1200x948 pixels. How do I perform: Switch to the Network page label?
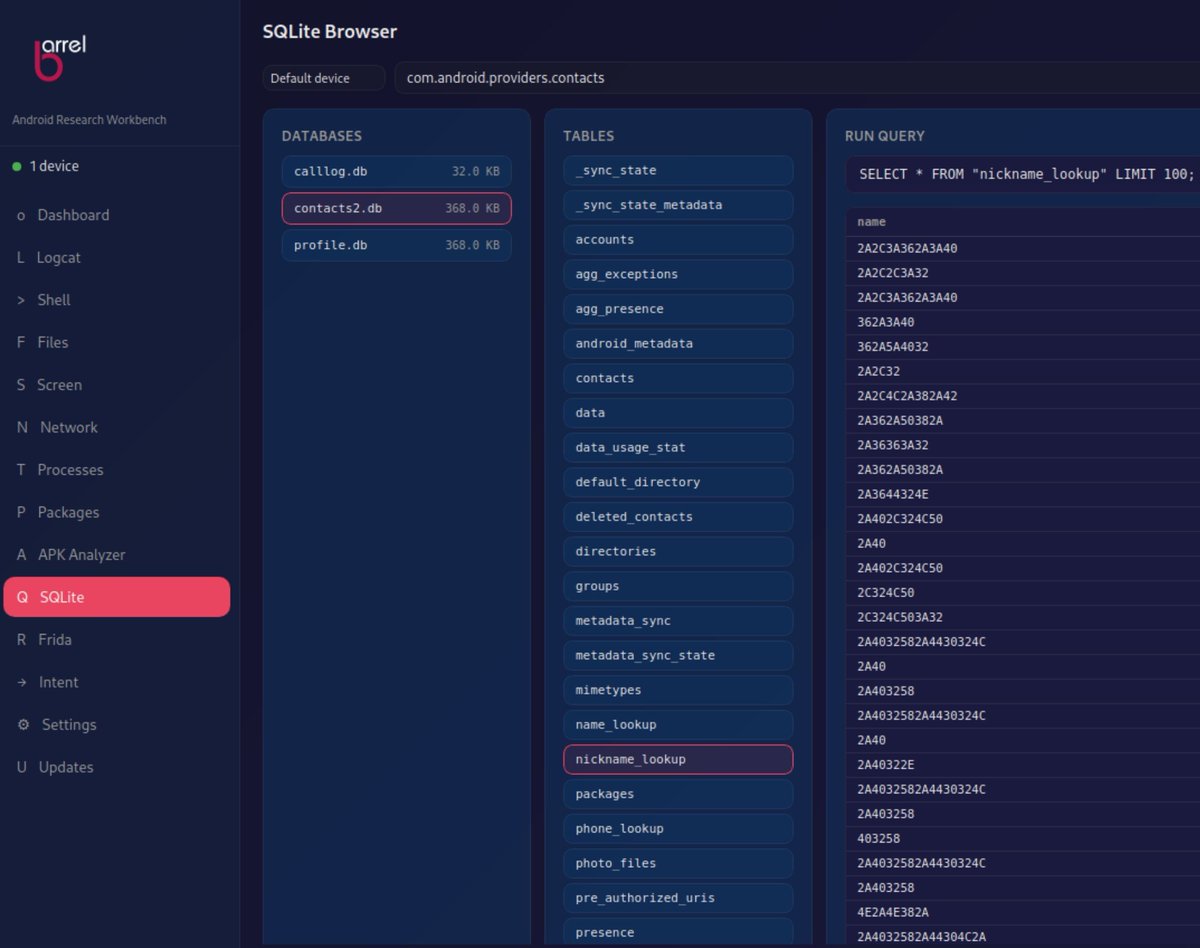[x=69, y=427]
